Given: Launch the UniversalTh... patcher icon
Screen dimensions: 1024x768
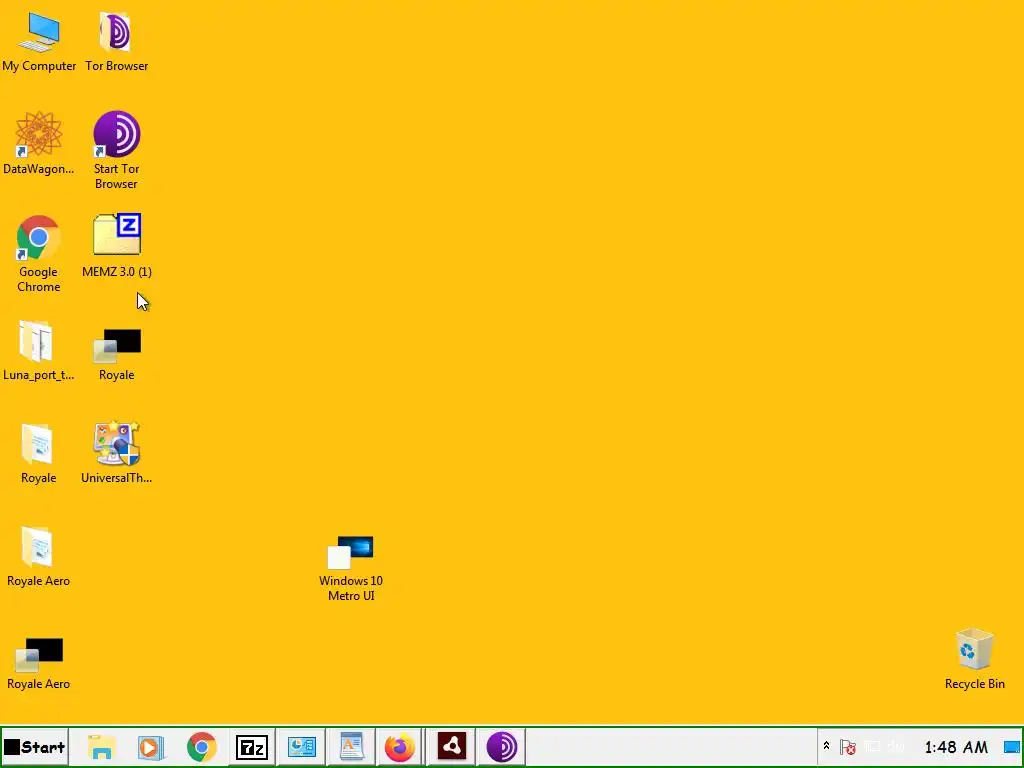Looking at the screenshot, I should (x=116, y=452).
